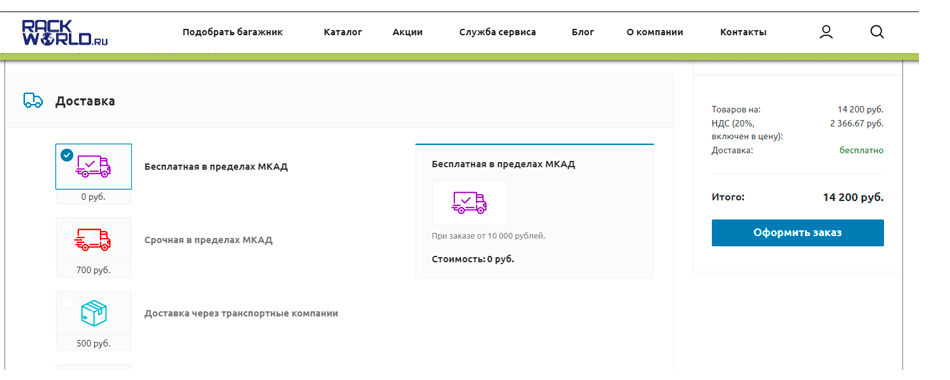Image resolution: width=950 pixels, height=380 pixels.
Task: Click the 'Товаров на:' summary label
Action: pos(736,110)
